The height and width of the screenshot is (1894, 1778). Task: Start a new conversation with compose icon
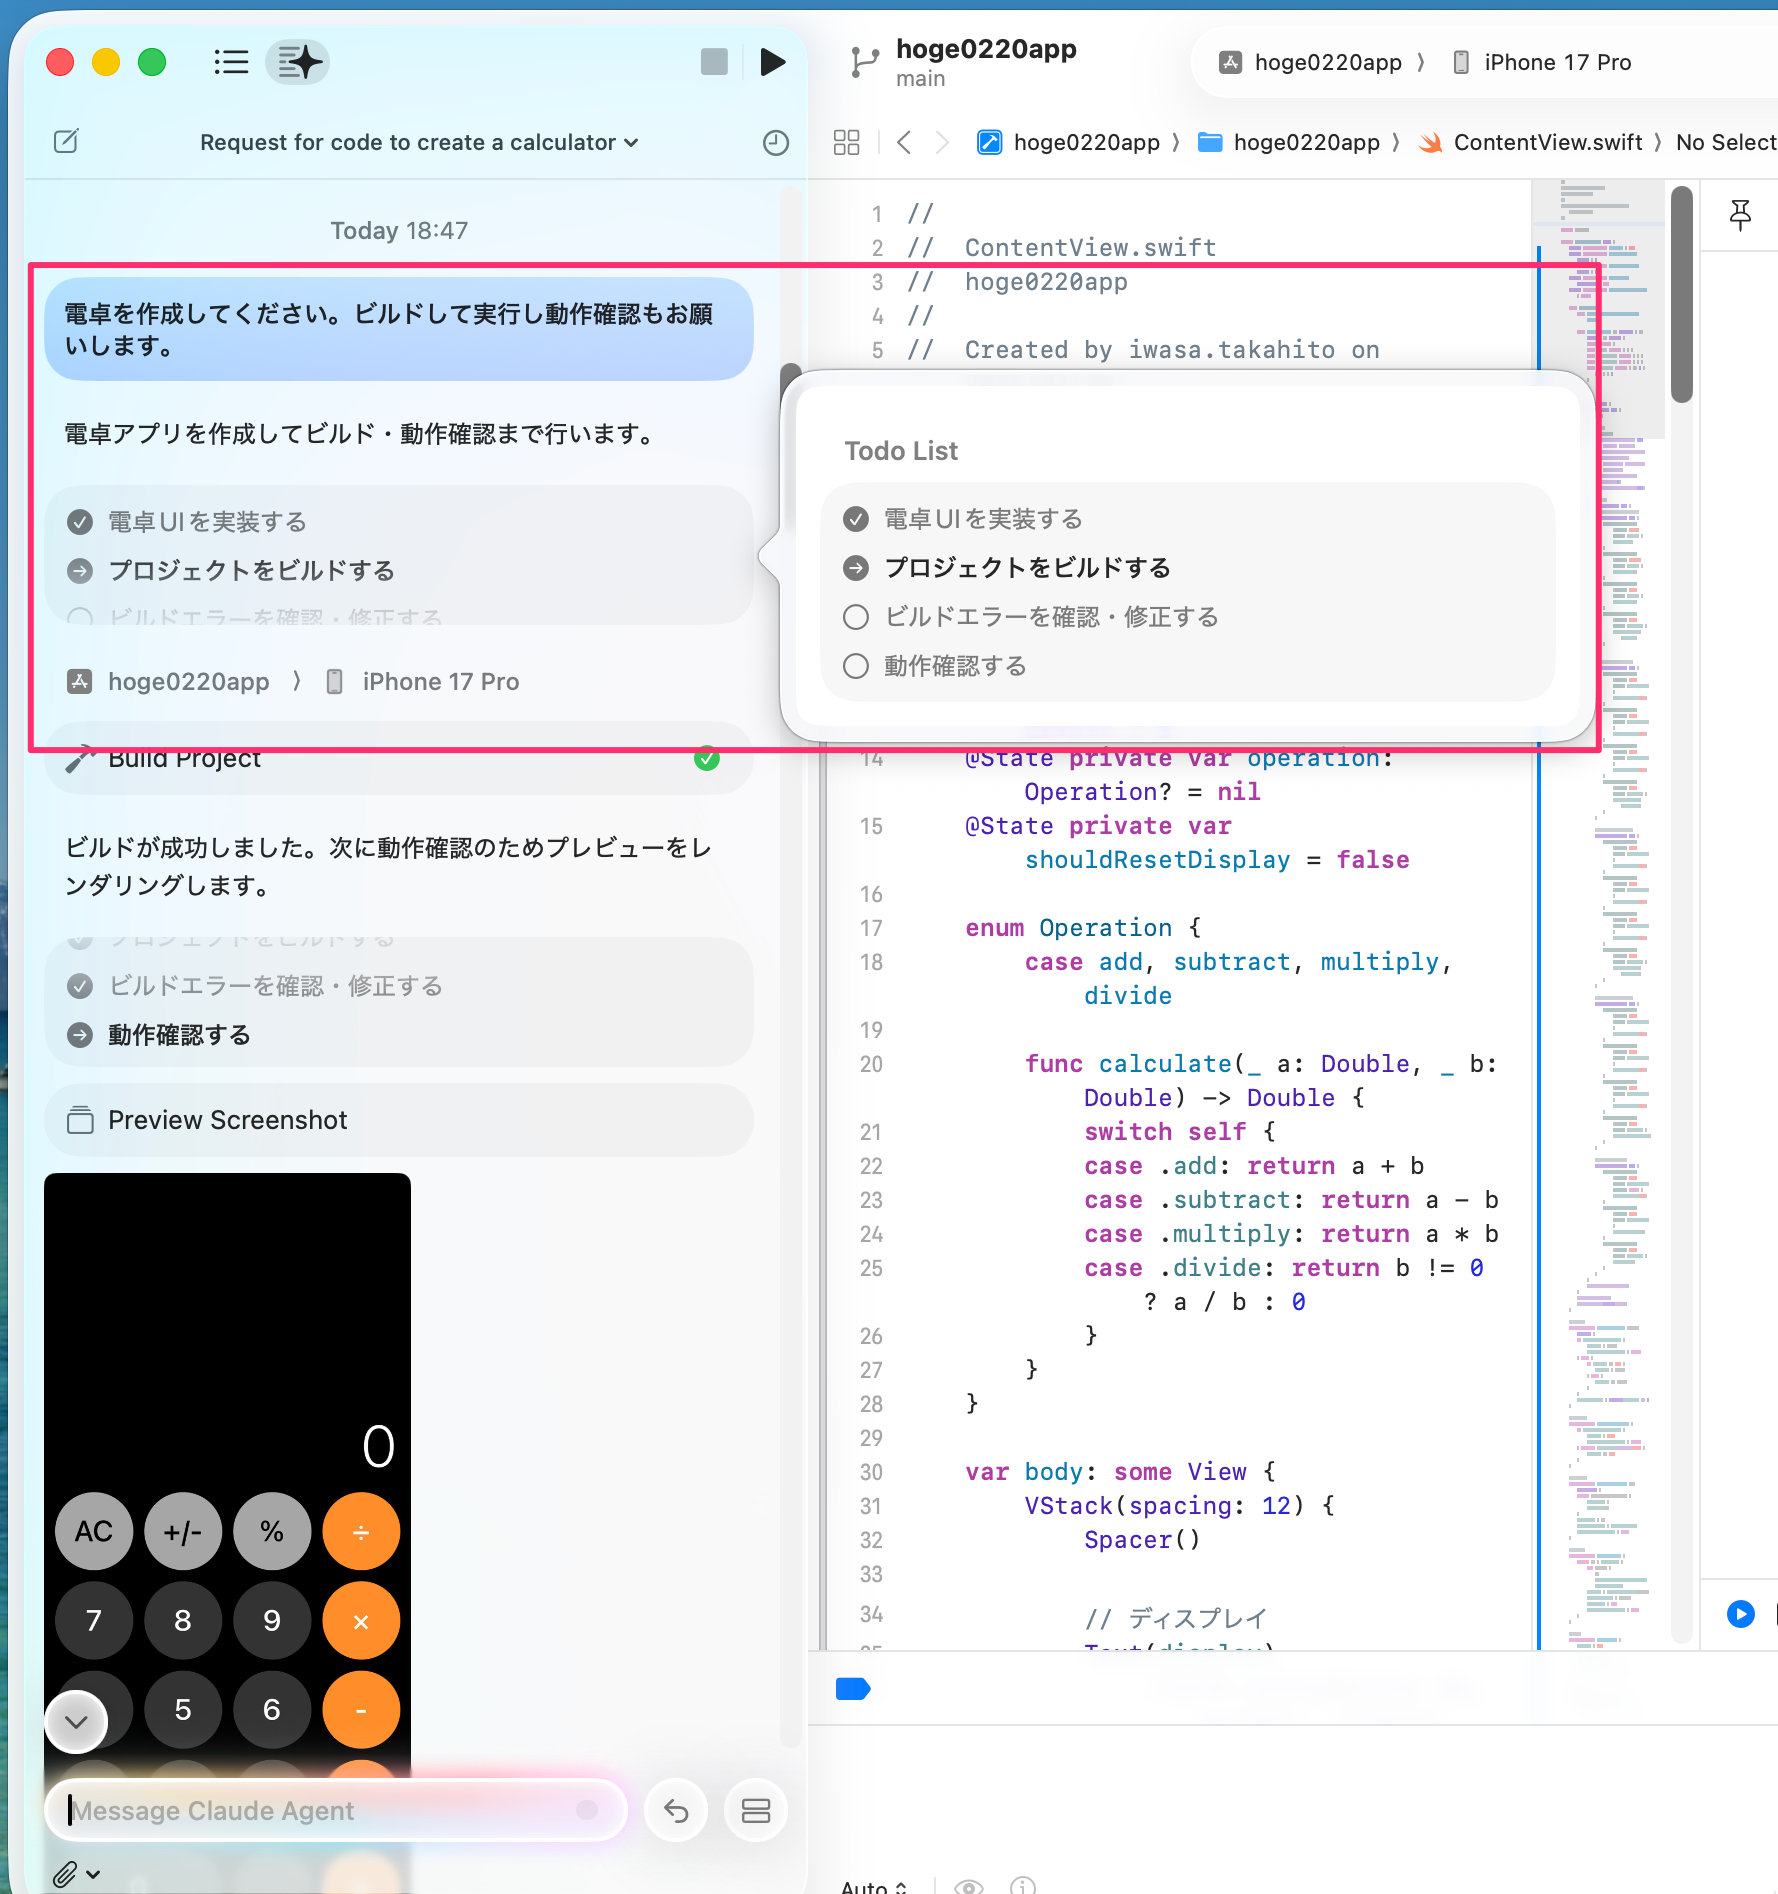(x=66, y=142)
